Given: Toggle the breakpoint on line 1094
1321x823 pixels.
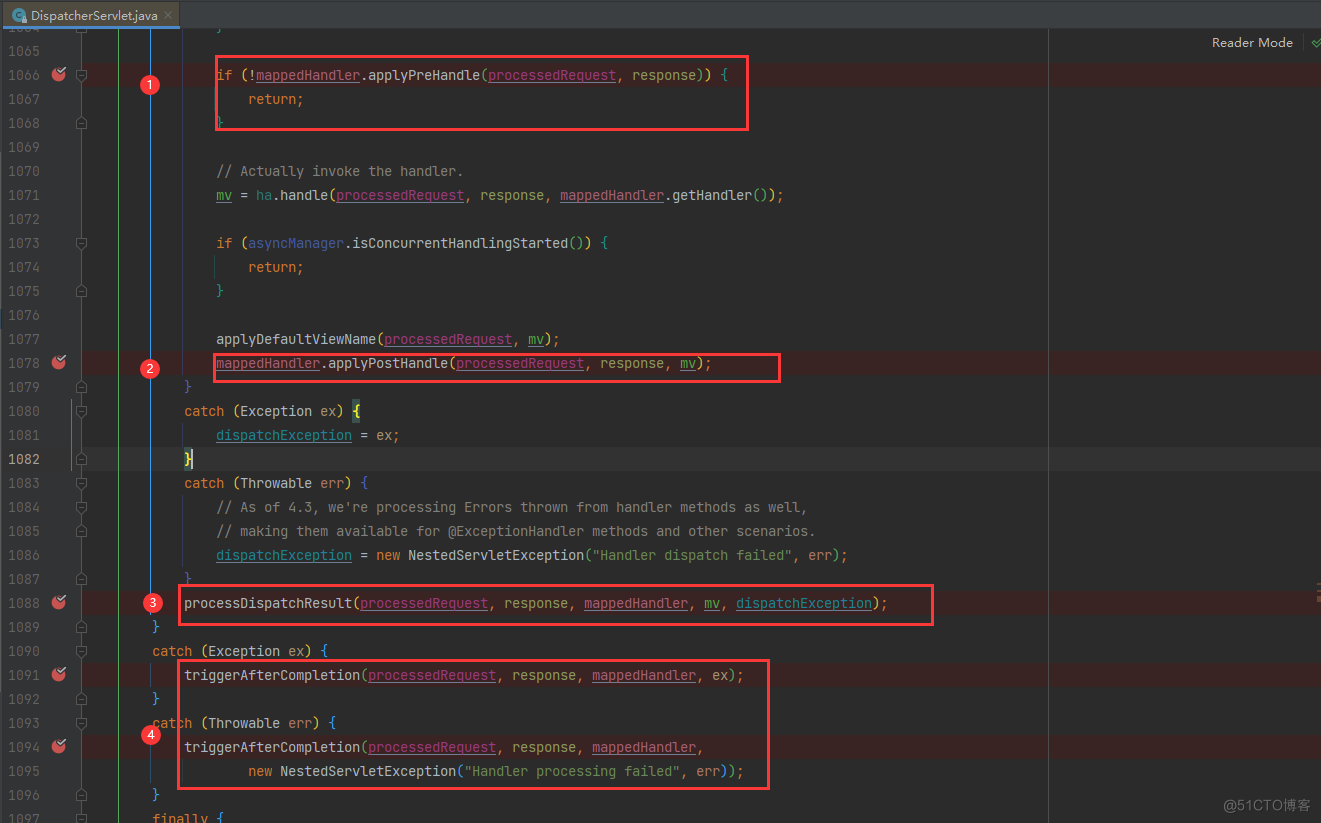Looking at the screenshot, I should pyautogui.click(x=58, y=747).
